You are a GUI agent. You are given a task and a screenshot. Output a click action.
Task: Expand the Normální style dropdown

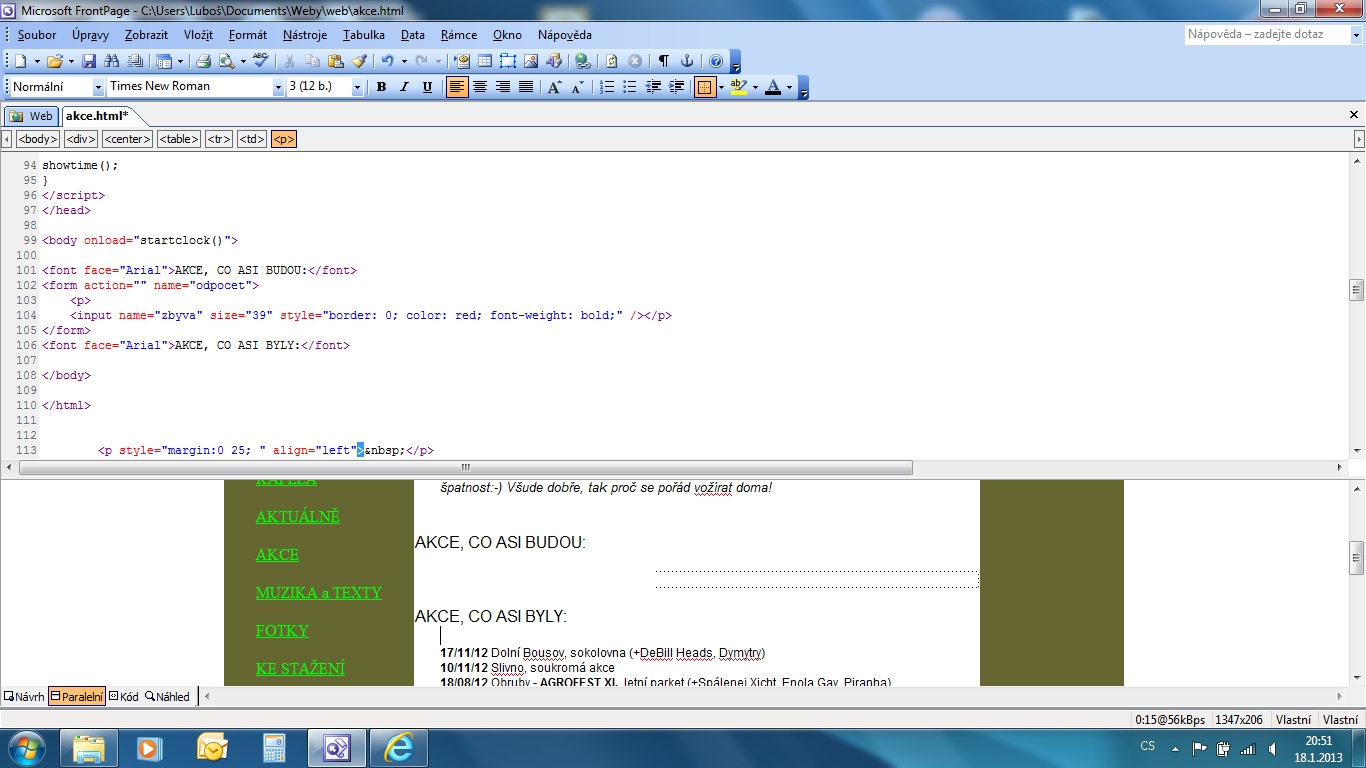[x=98, y=87]
